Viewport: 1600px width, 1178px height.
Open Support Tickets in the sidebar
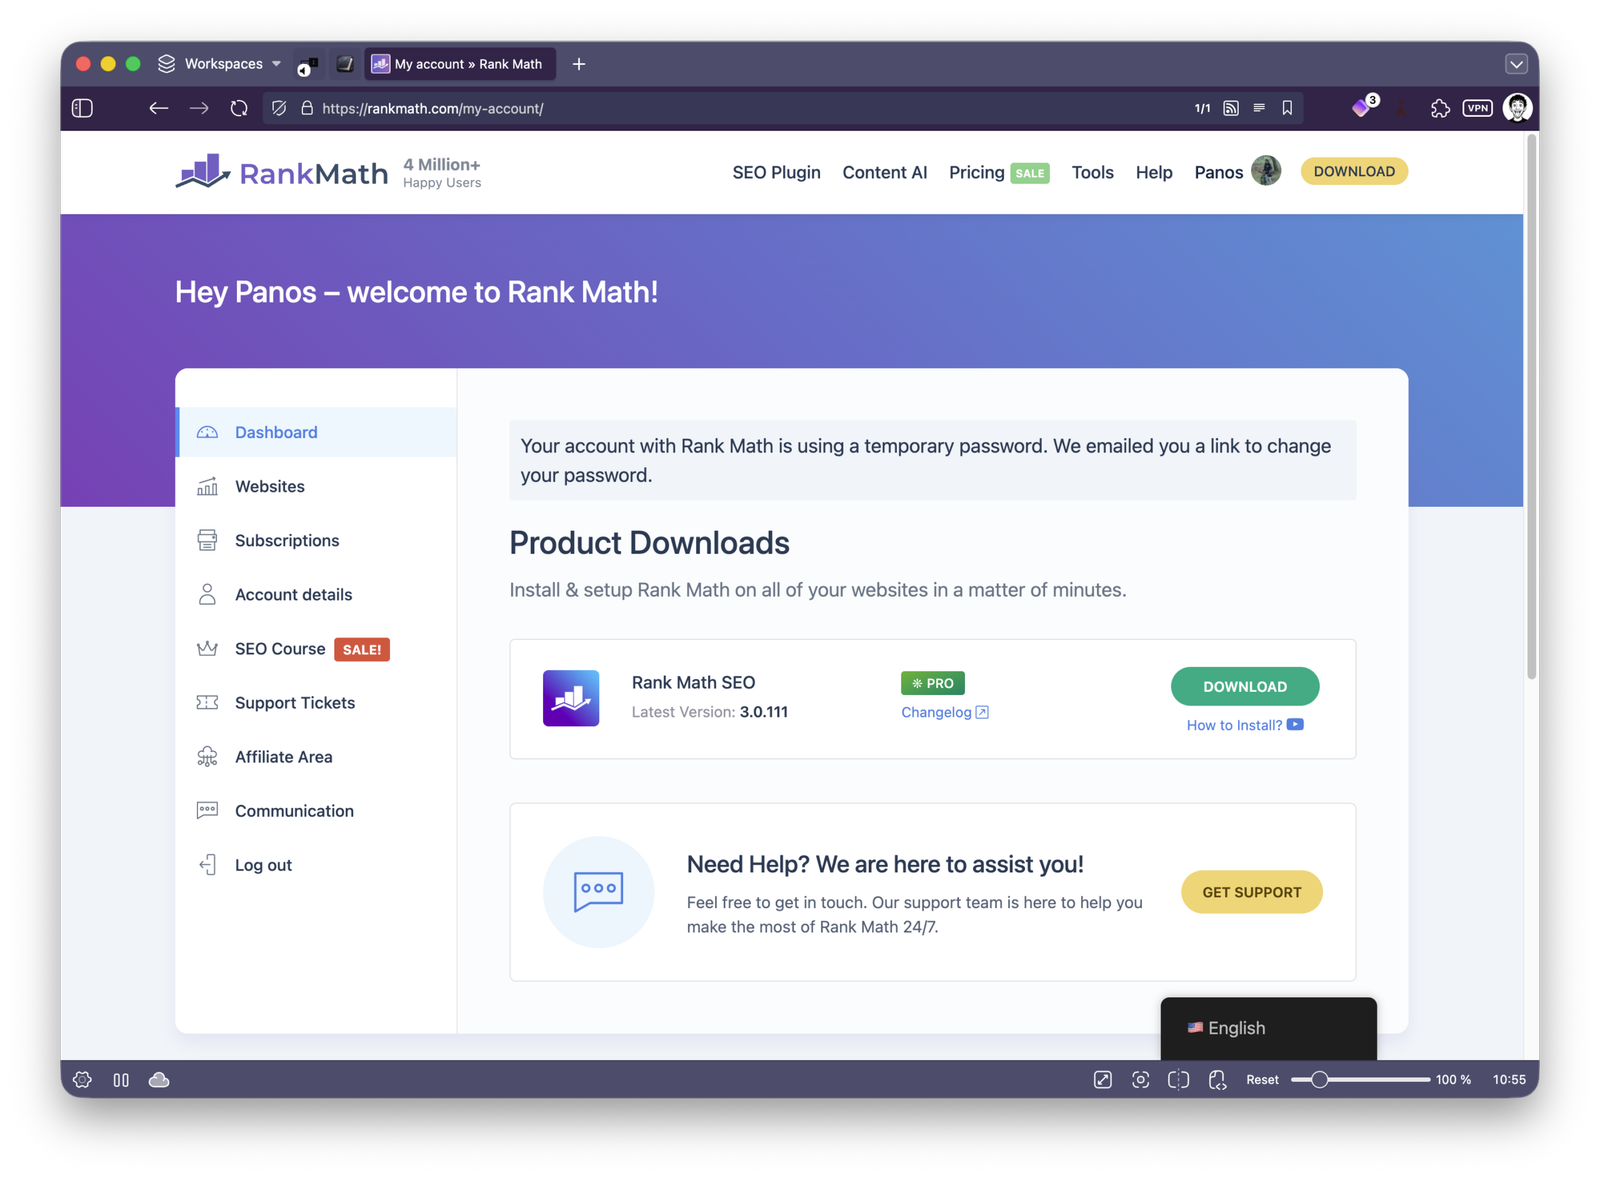(x=316, y=703)
